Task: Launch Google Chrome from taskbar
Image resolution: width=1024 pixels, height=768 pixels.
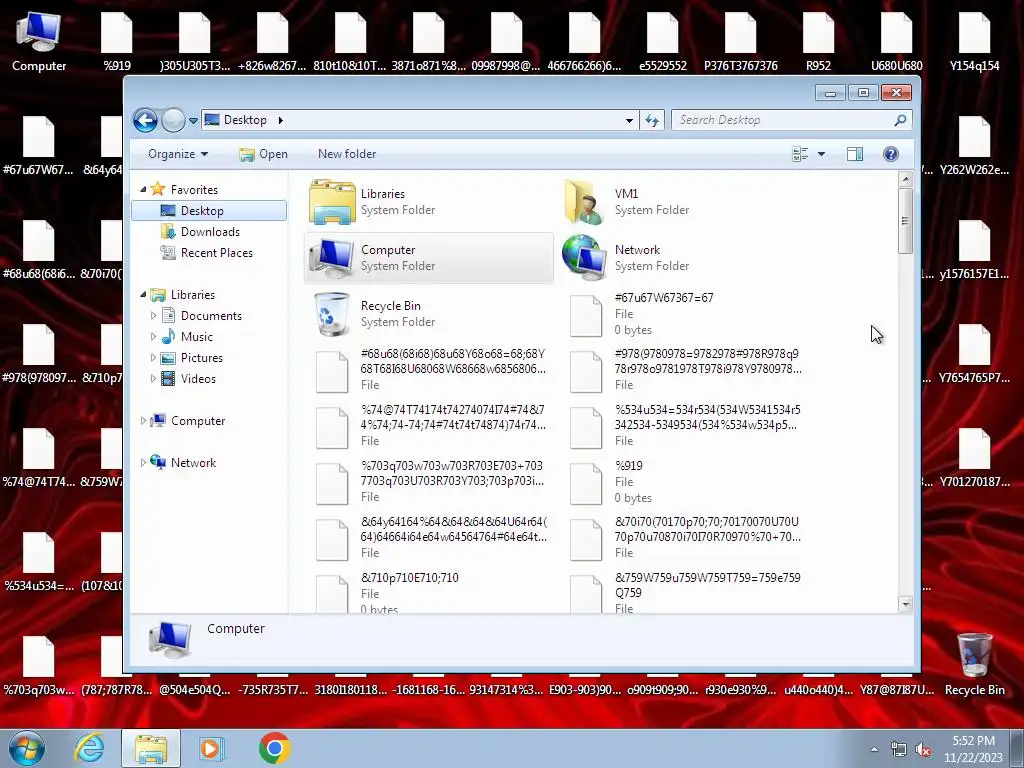Action: point(274,748)
